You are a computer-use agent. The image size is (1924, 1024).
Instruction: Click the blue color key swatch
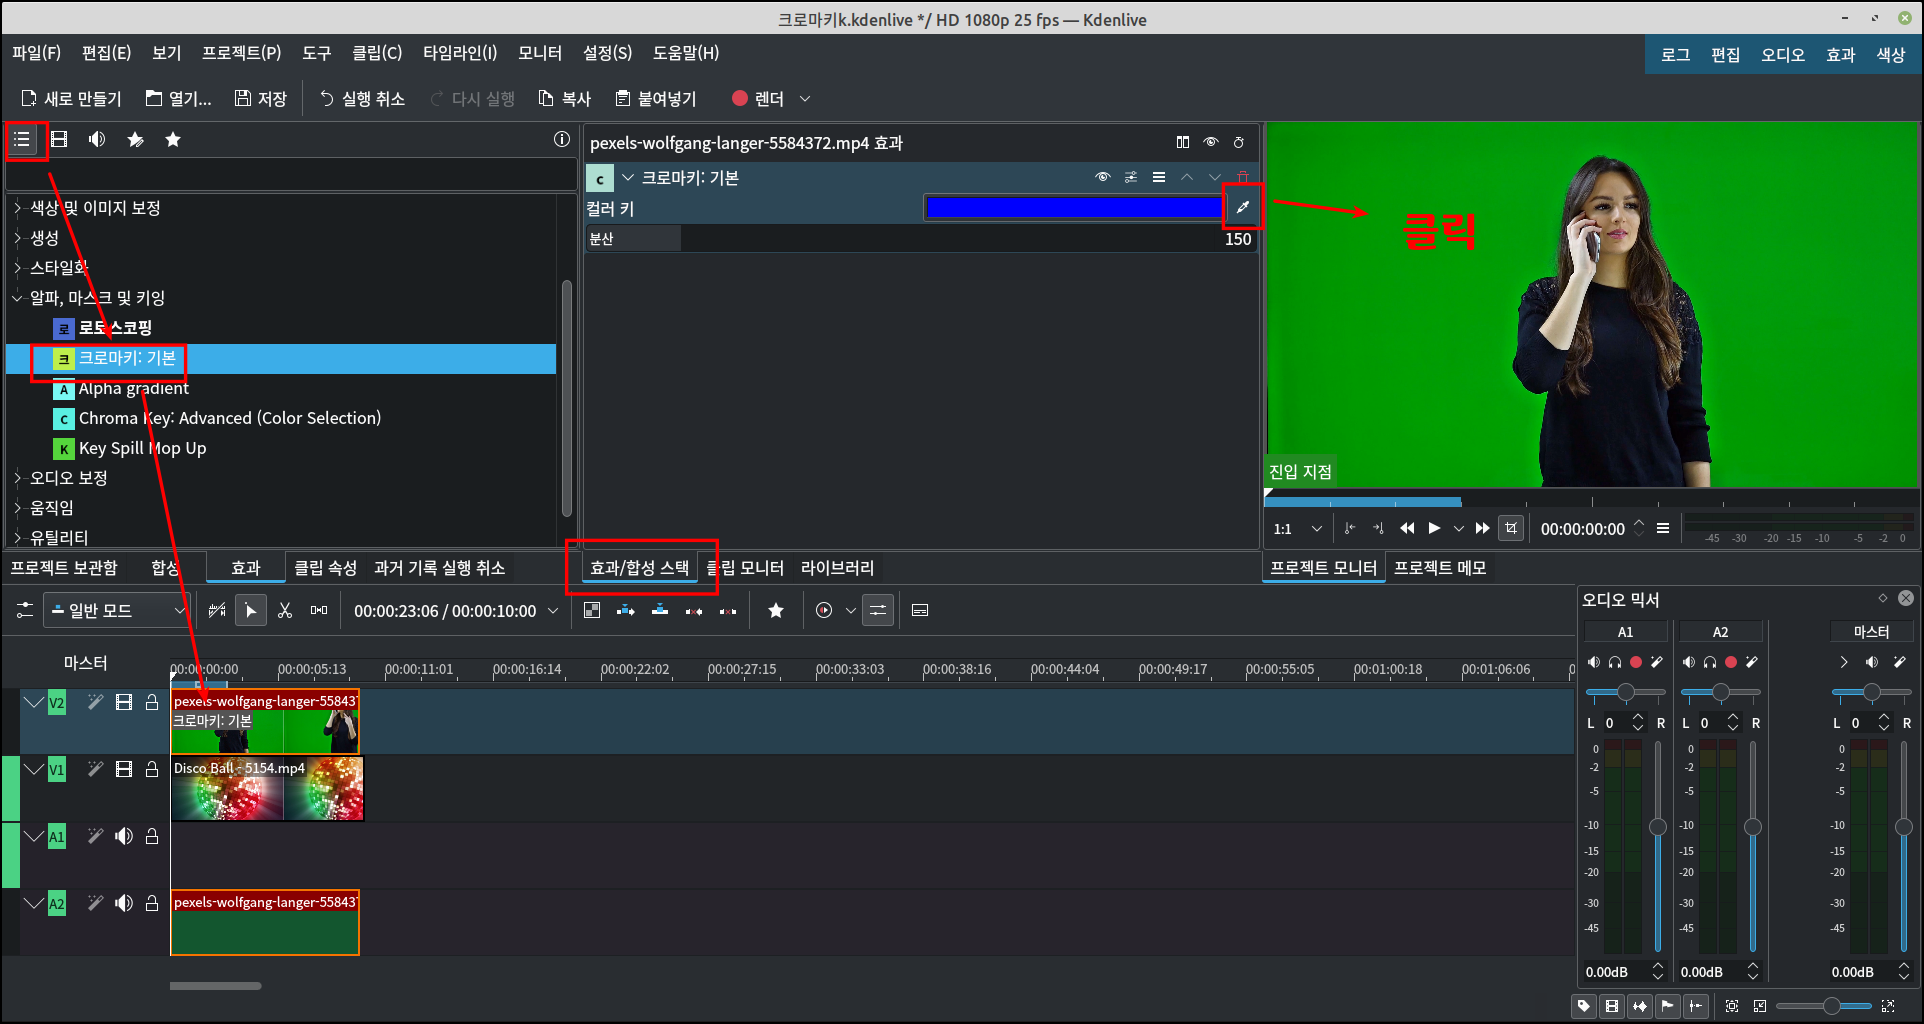[x=1074, y=207]
